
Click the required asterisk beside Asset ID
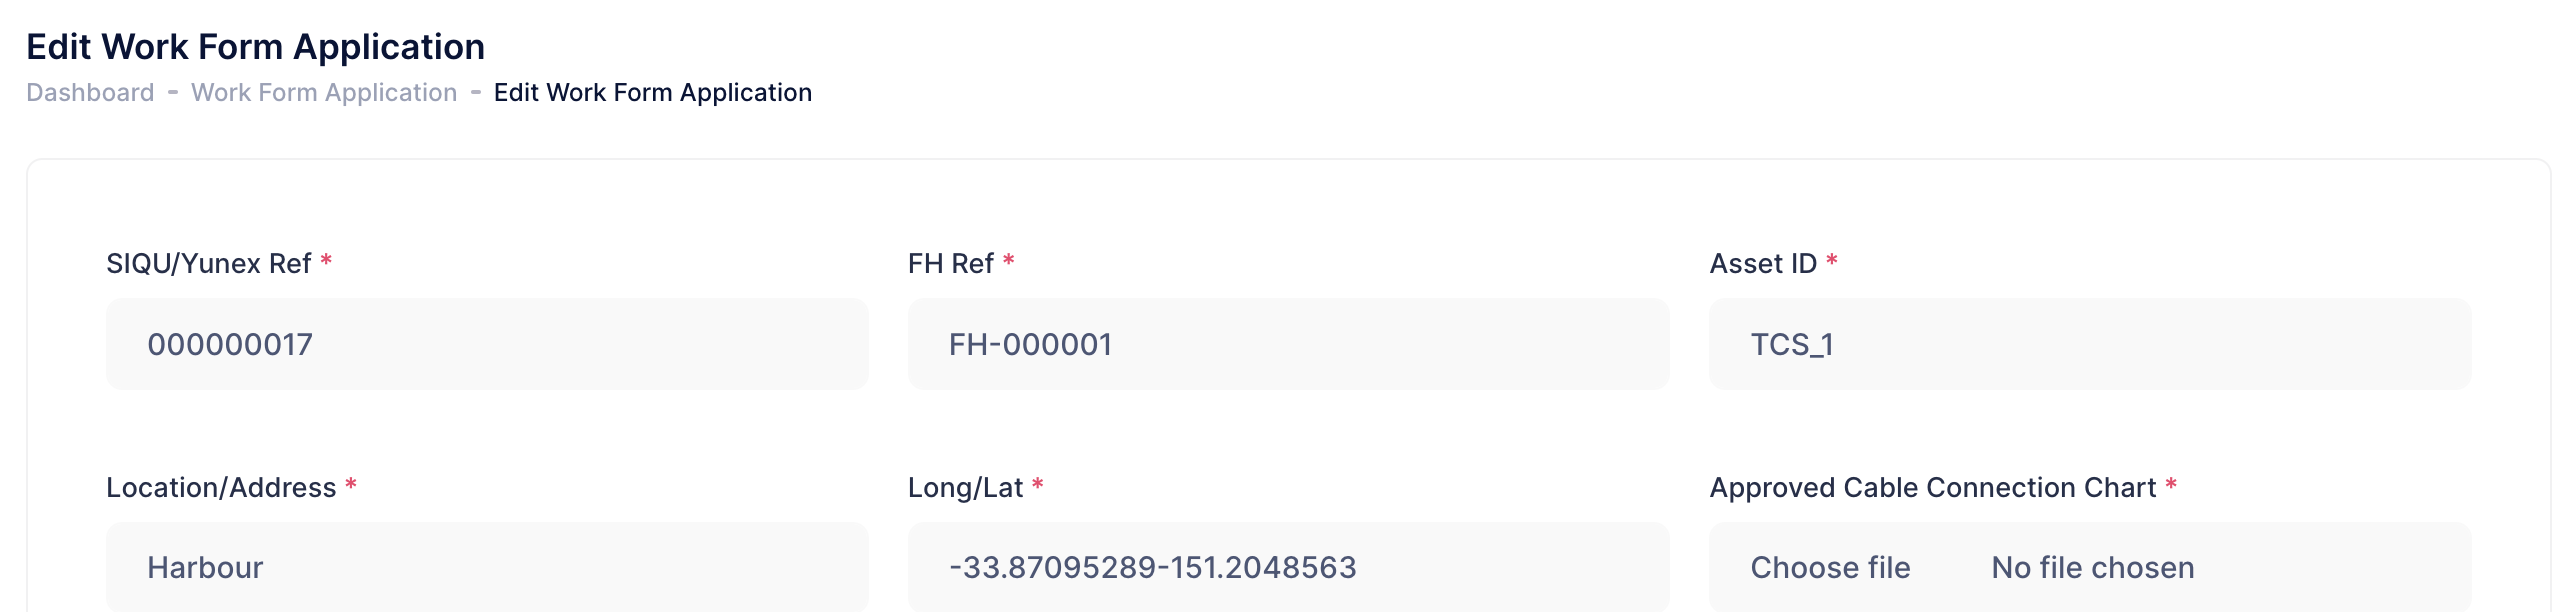point(1832,261)
